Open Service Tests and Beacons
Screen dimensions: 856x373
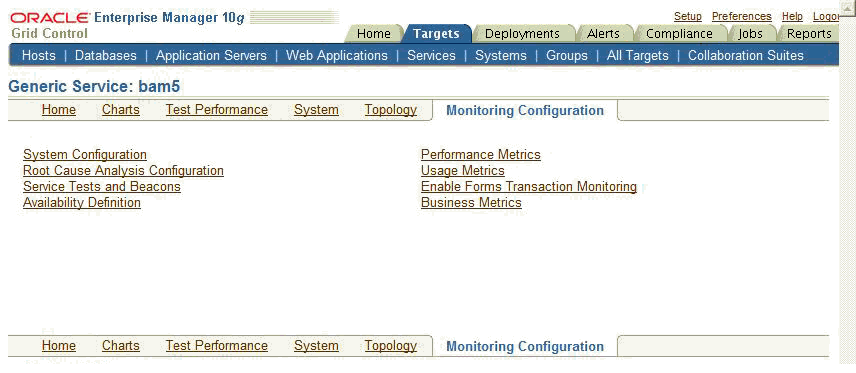[102, 186]
